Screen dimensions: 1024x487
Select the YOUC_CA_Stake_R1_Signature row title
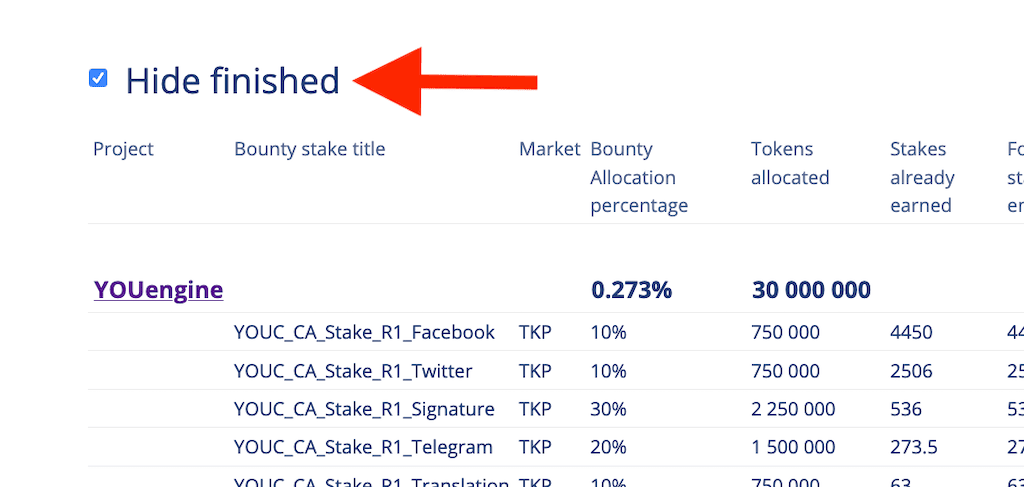(364, 409)
